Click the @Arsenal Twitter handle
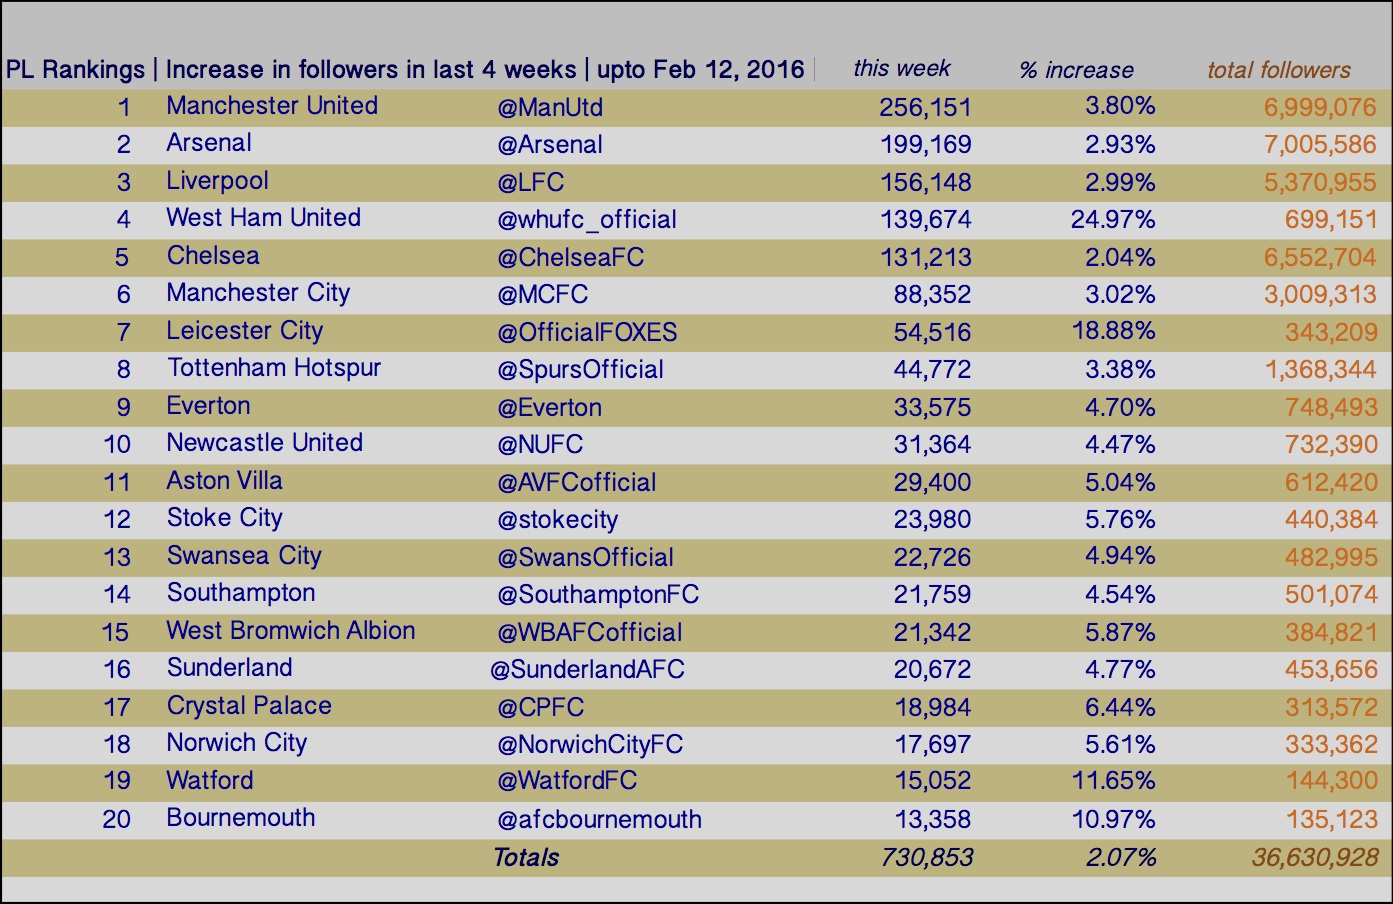 coord(550,145)
